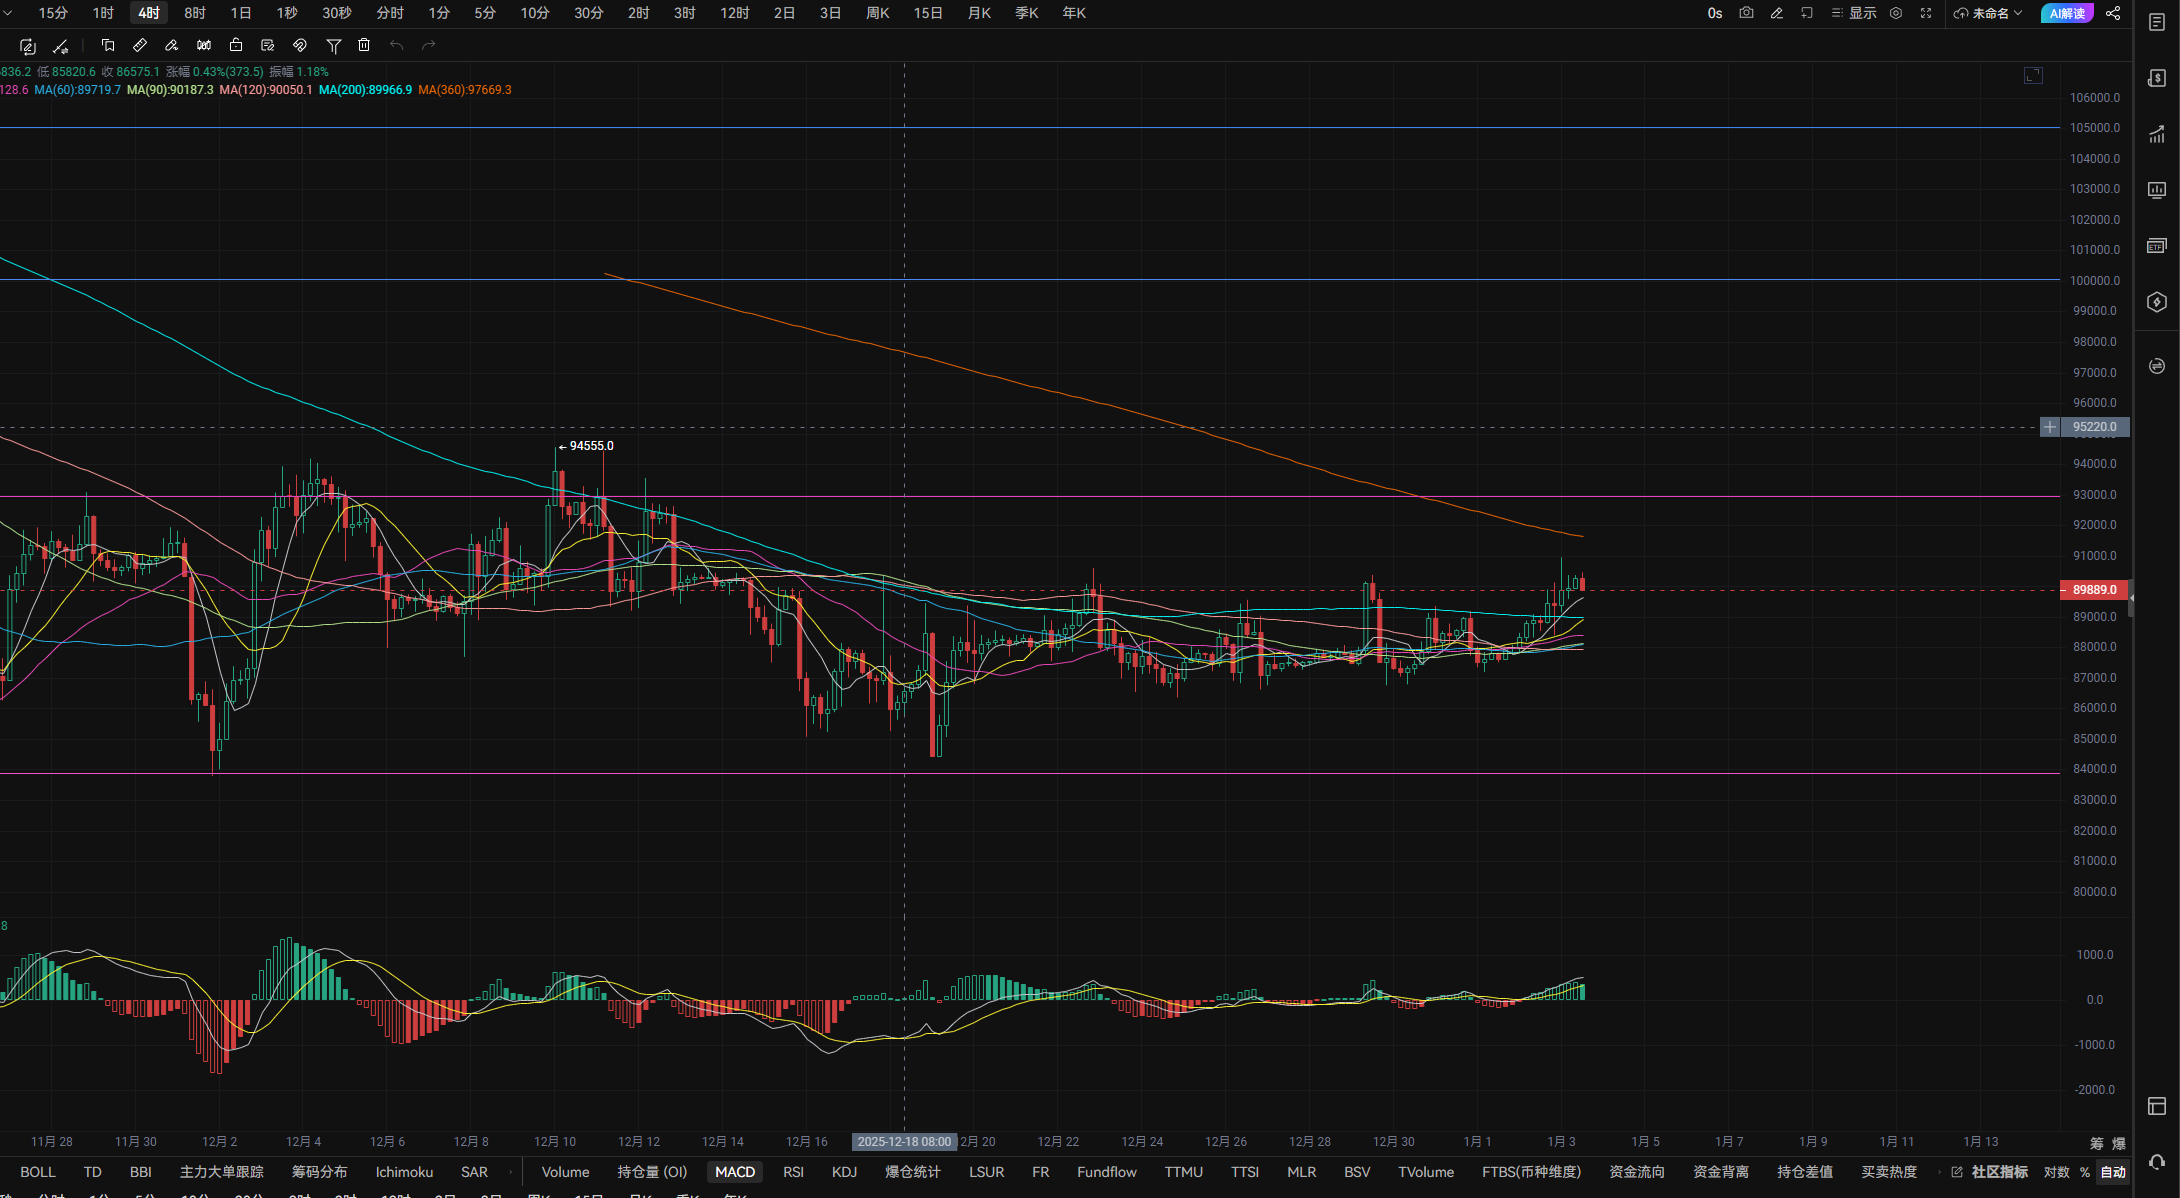Click the lock drawings padlock icon
The image size is (2180, 1198).
coord(236,45)
